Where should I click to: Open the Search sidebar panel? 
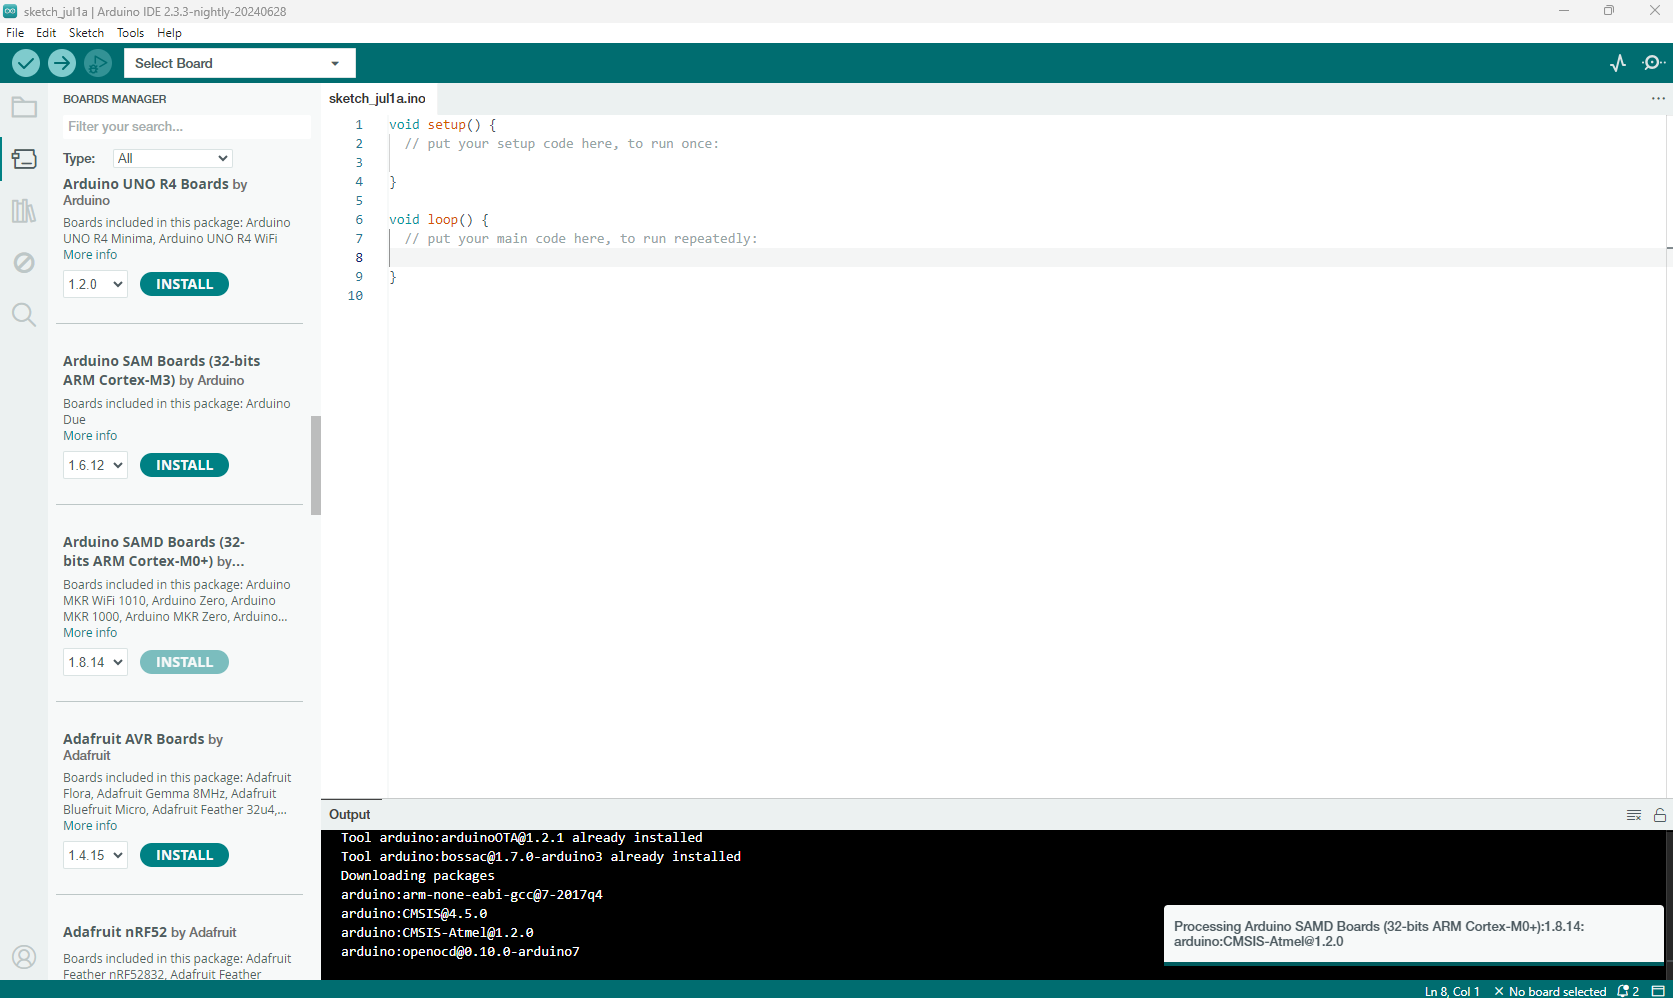tap(24, 315)
